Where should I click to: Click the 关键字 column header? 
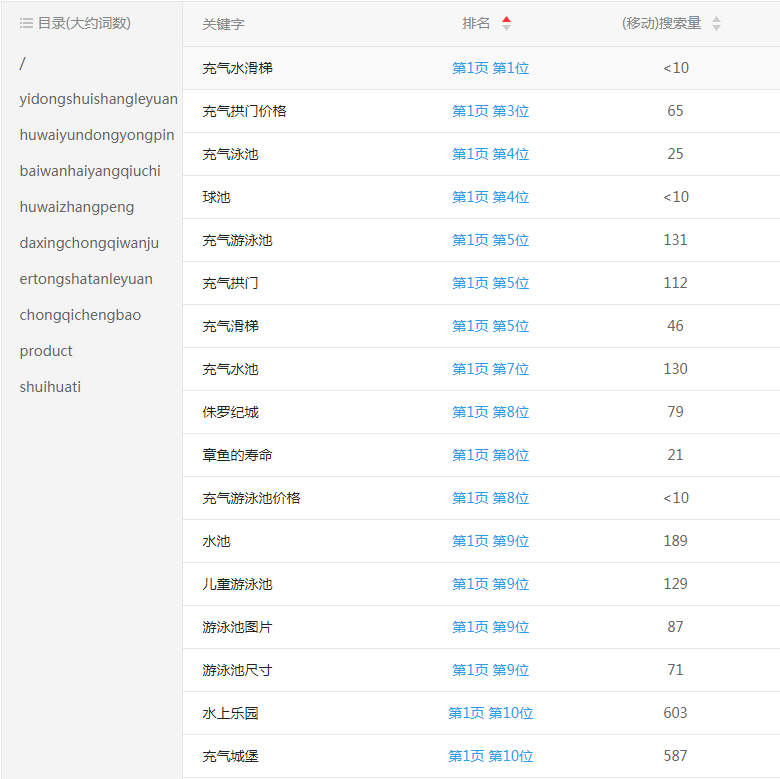click(x=223, y=24)
